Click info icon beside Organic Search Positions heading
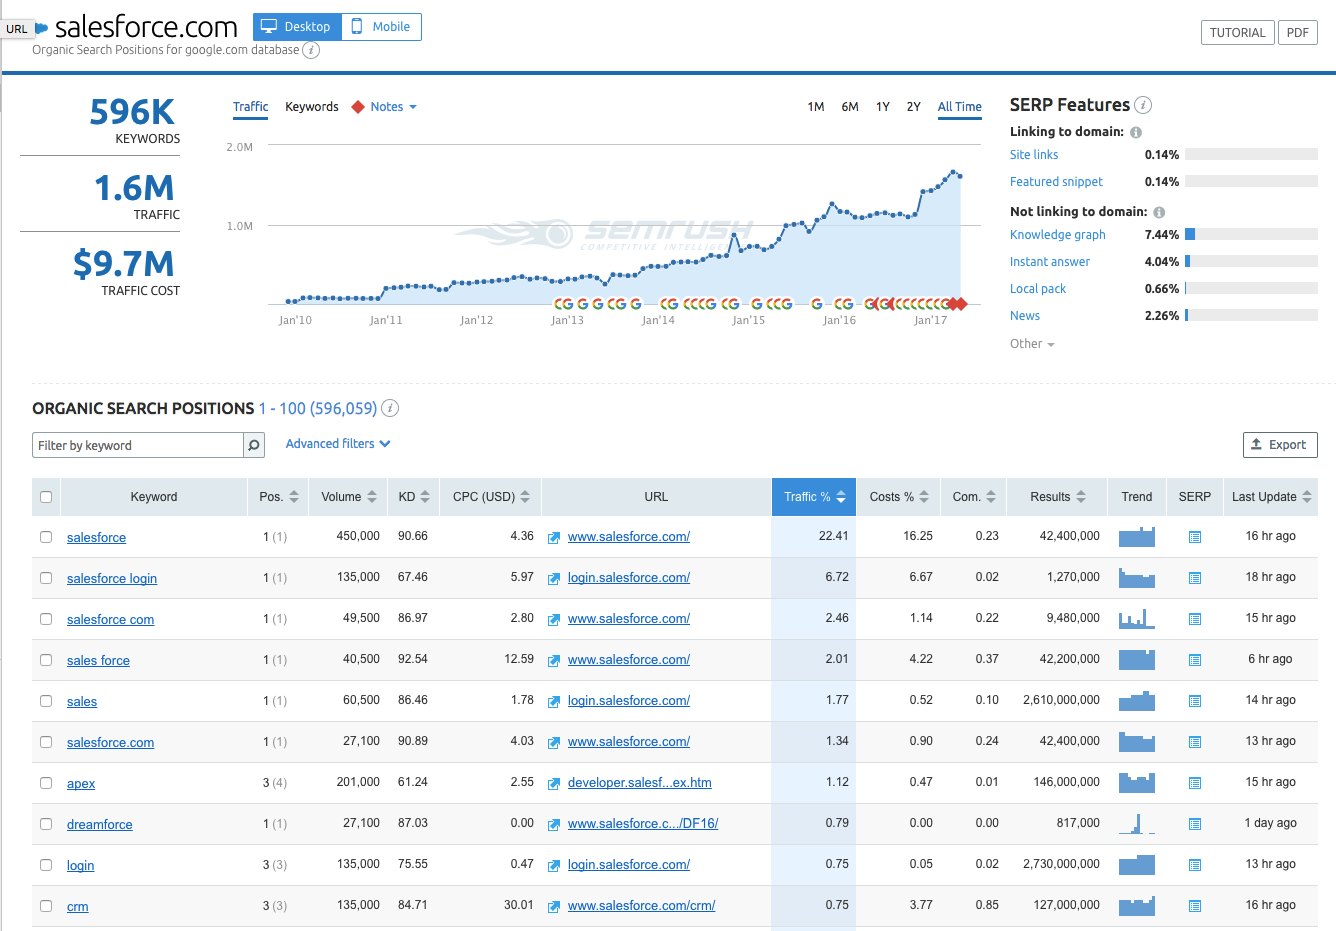Screen dimensions: 1336x931 tap(390, 408)
